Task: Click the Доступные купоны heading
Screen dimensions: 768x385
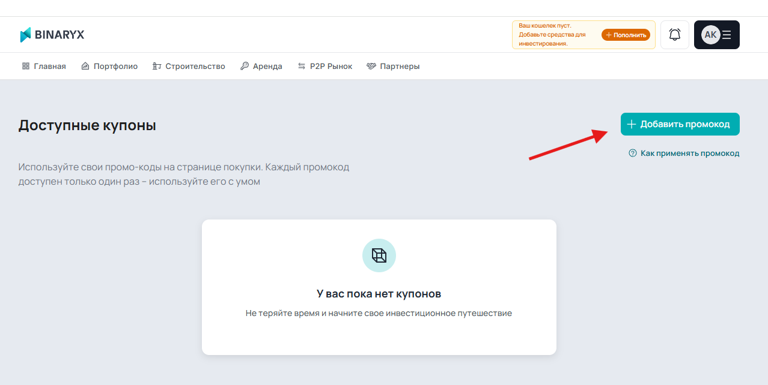Action: pos(87,125)
